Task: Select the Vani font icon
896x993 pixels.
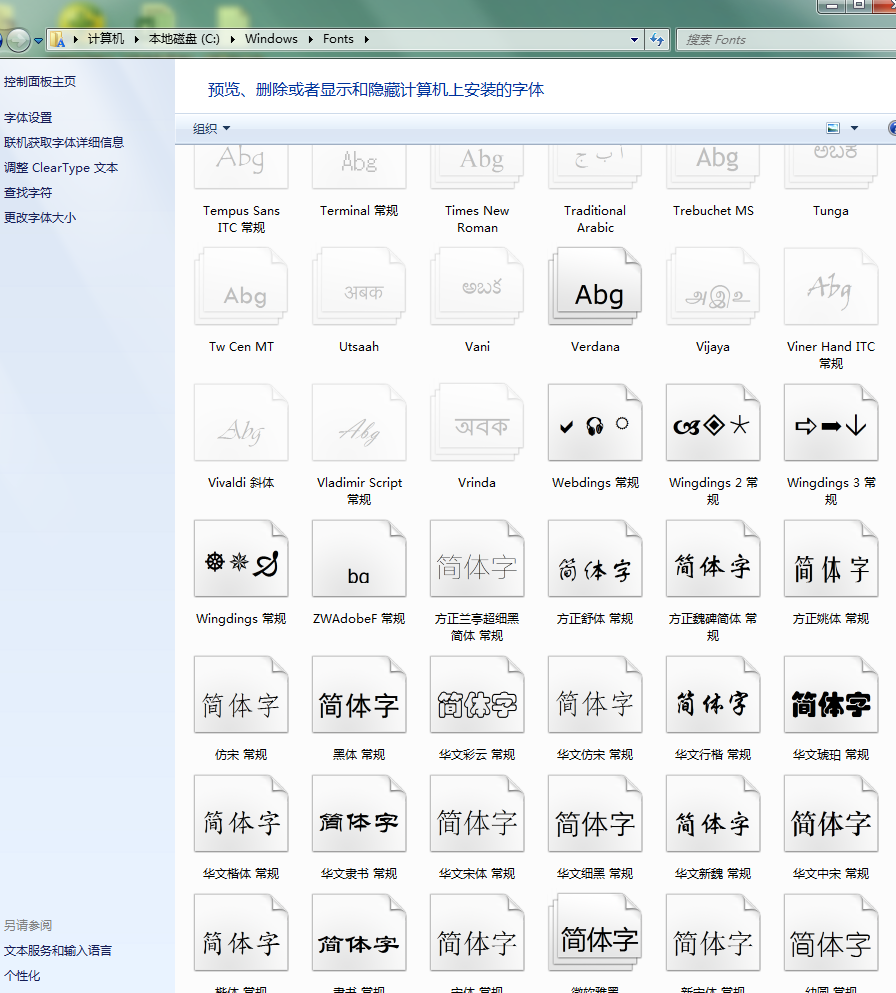Action: point(477,287)
